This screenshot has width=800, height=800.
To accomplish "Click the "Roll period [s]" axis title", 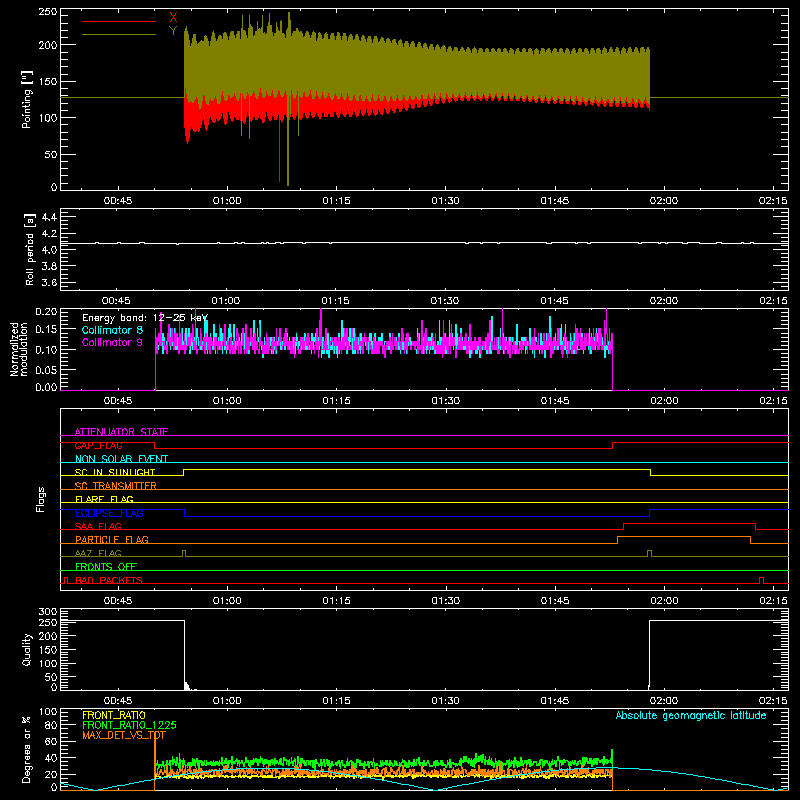I will click(x=29, y=249).
